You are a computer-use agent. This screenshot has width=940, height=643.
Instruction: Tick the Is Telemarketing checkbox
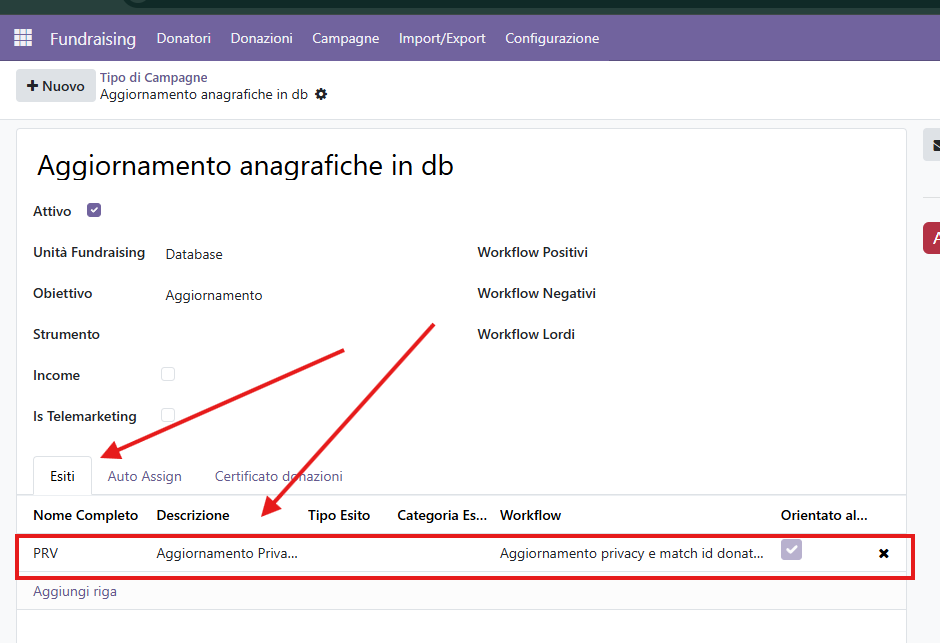coord(168,415)
